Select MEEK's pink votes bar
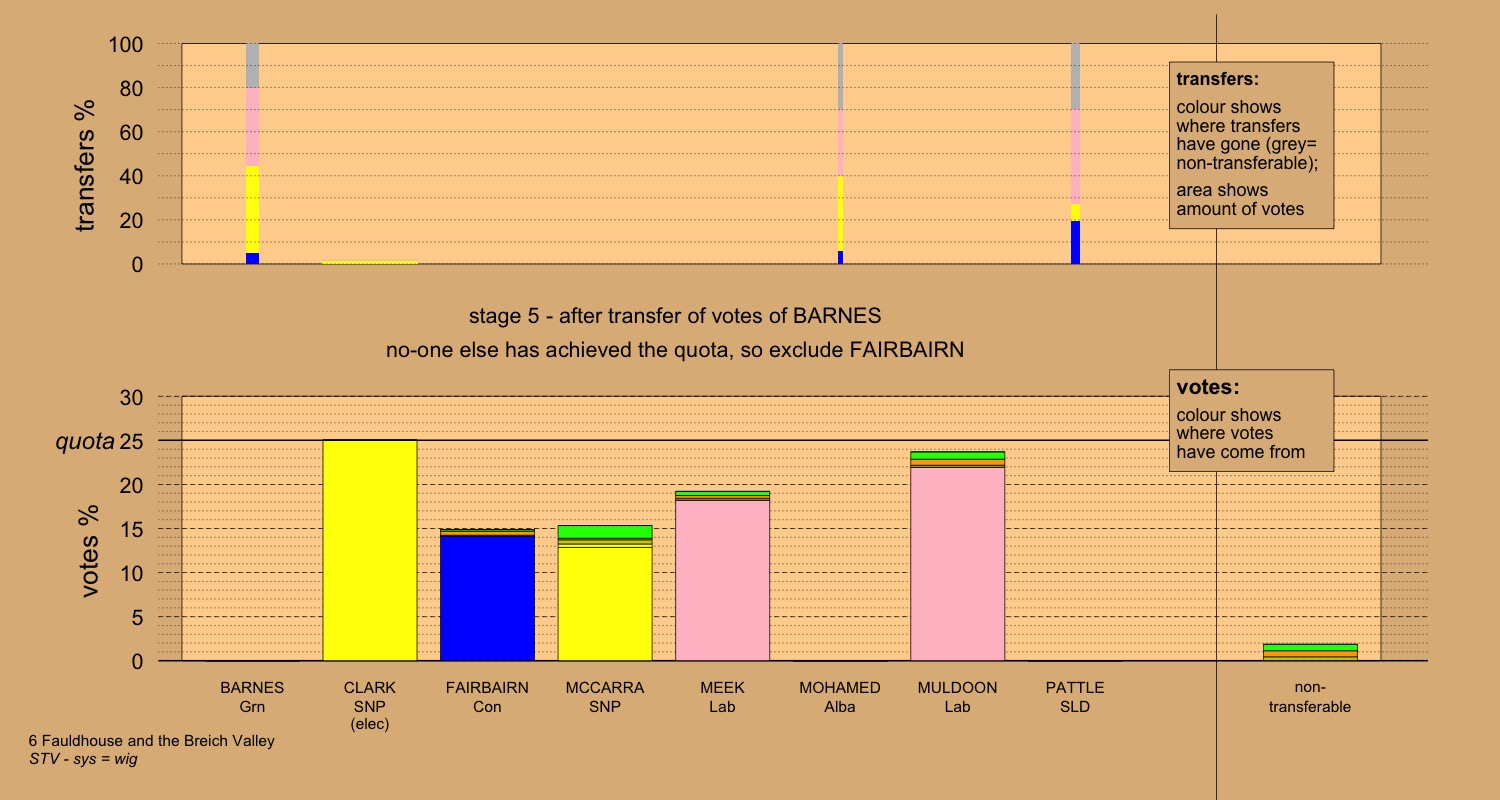The height and width of the screenshot is (800, 1500). [722, 580]
